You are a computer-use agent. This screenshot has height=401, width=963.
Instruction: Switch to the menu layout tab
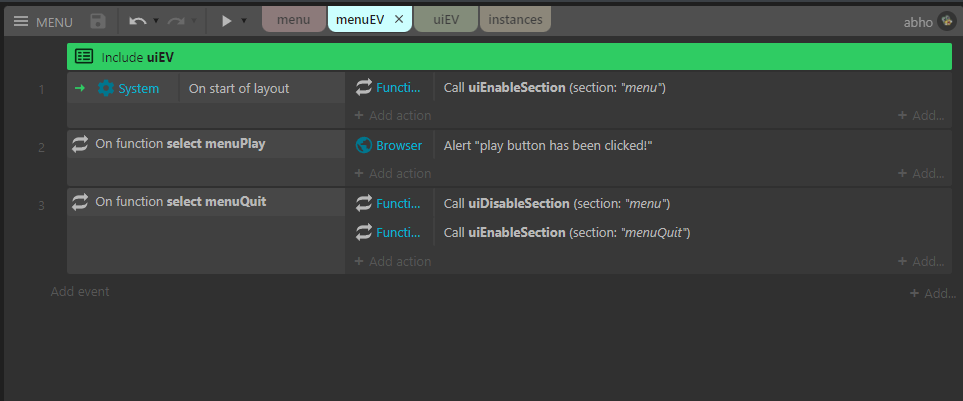tap(293, 20)
